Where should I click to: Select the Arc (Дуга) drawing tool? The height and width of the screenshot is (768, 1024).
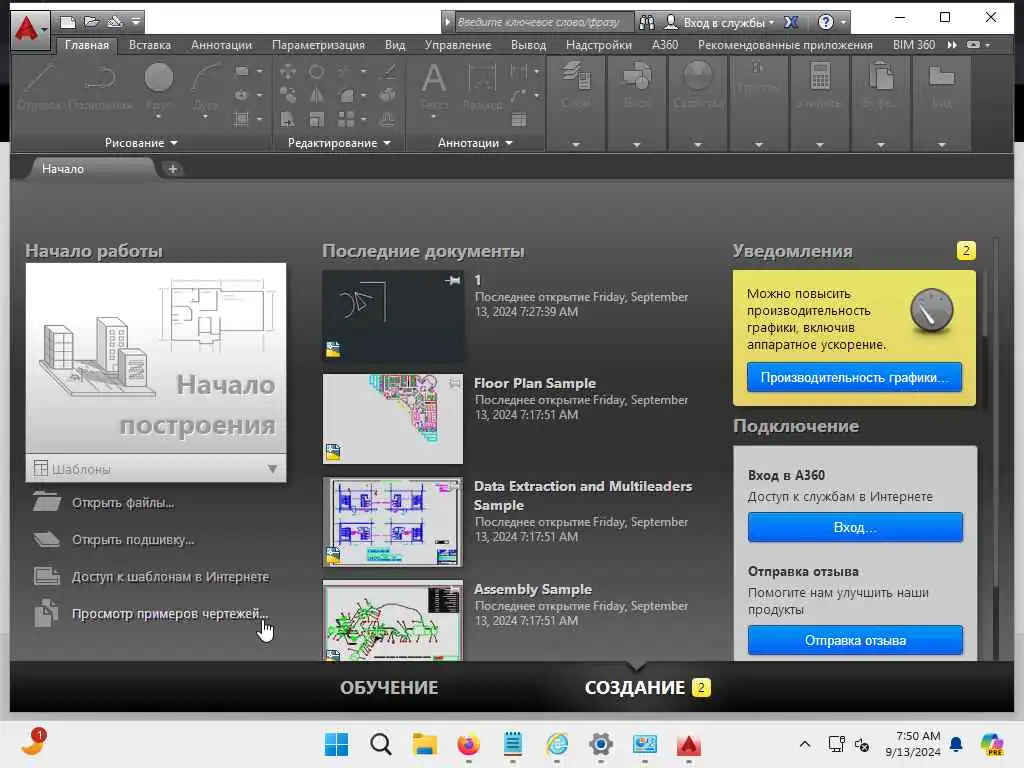click(205, 85)
